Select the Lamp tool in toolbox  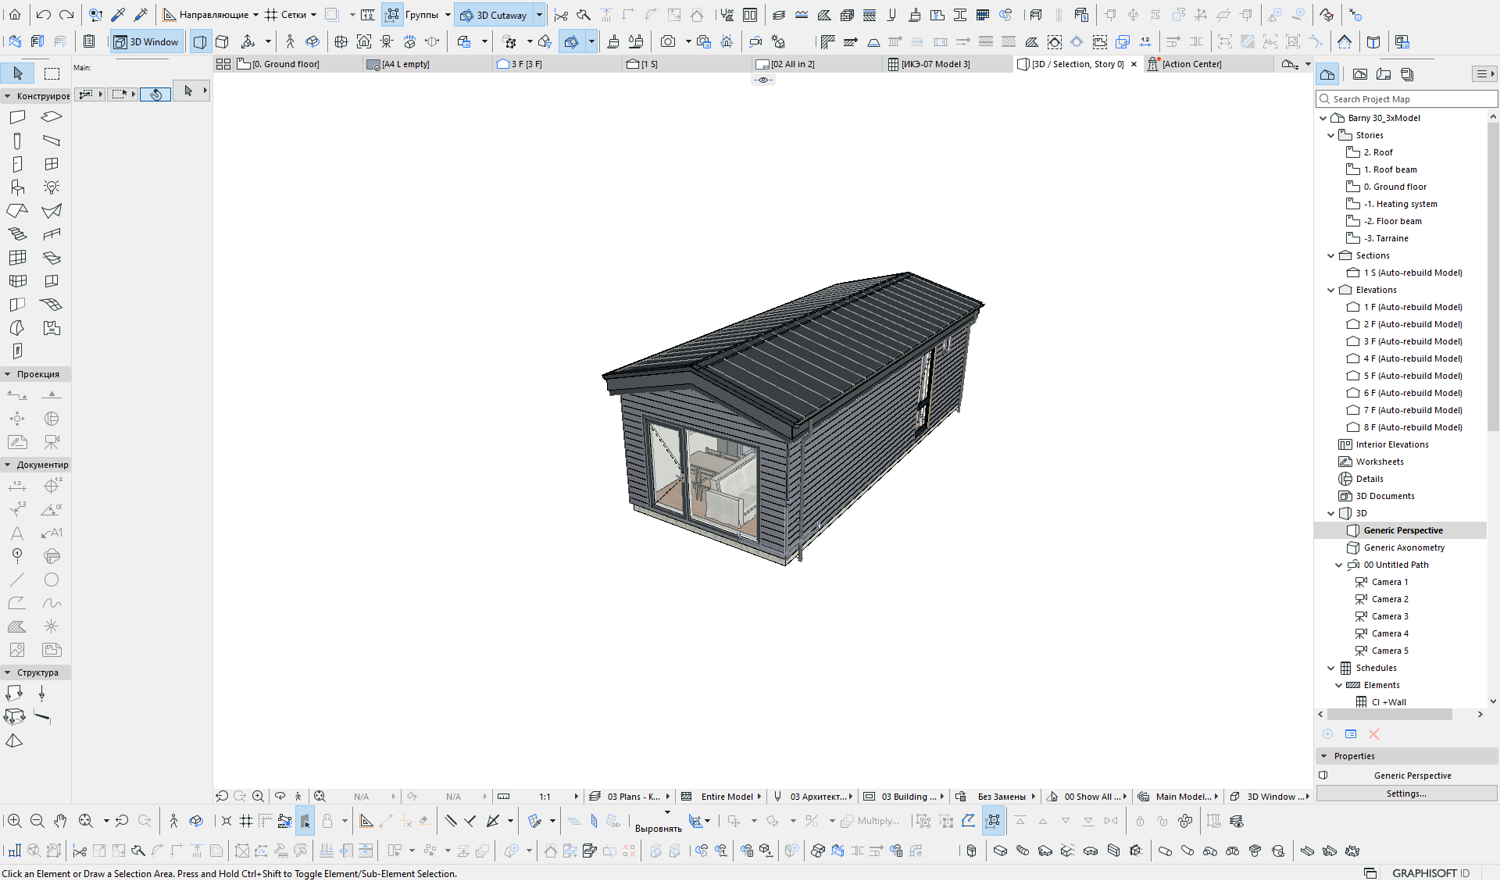[x=51, y=187]
